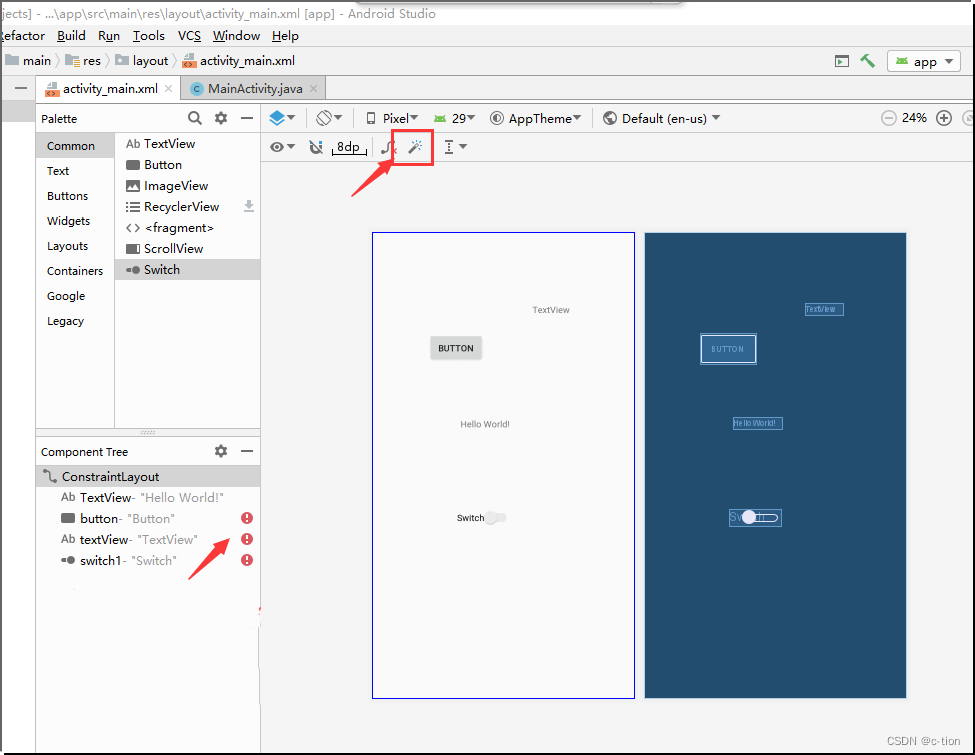
Task: Open the Run menu
Action: click(109, 35)
